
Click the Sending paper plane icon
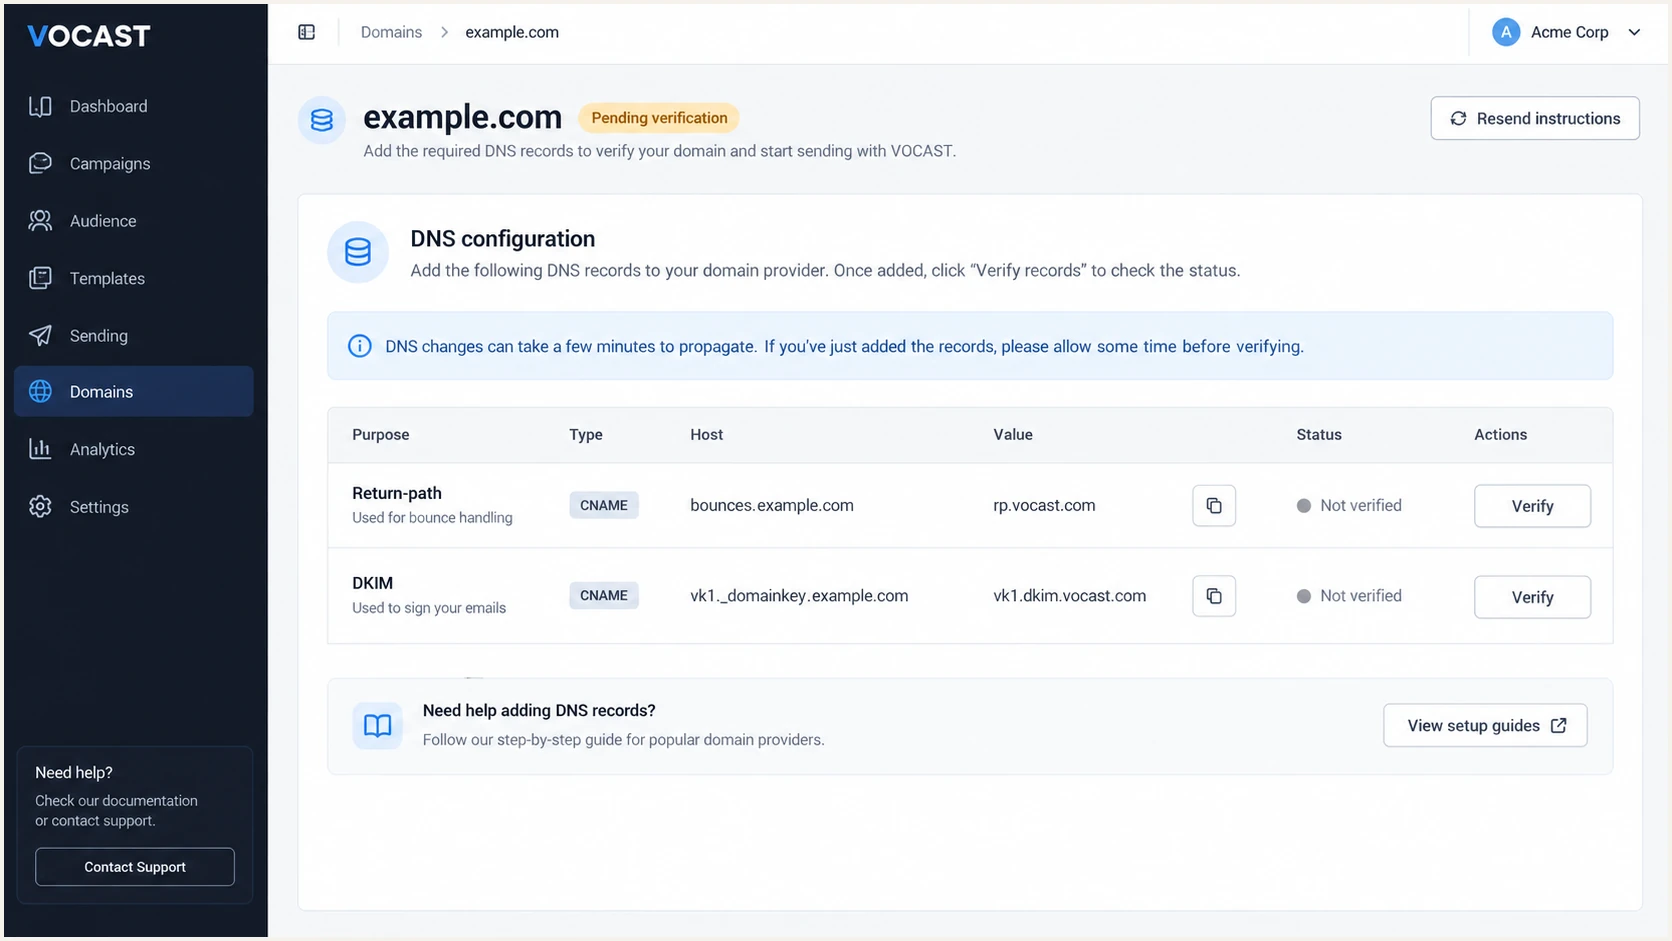[x=40, y=335]
